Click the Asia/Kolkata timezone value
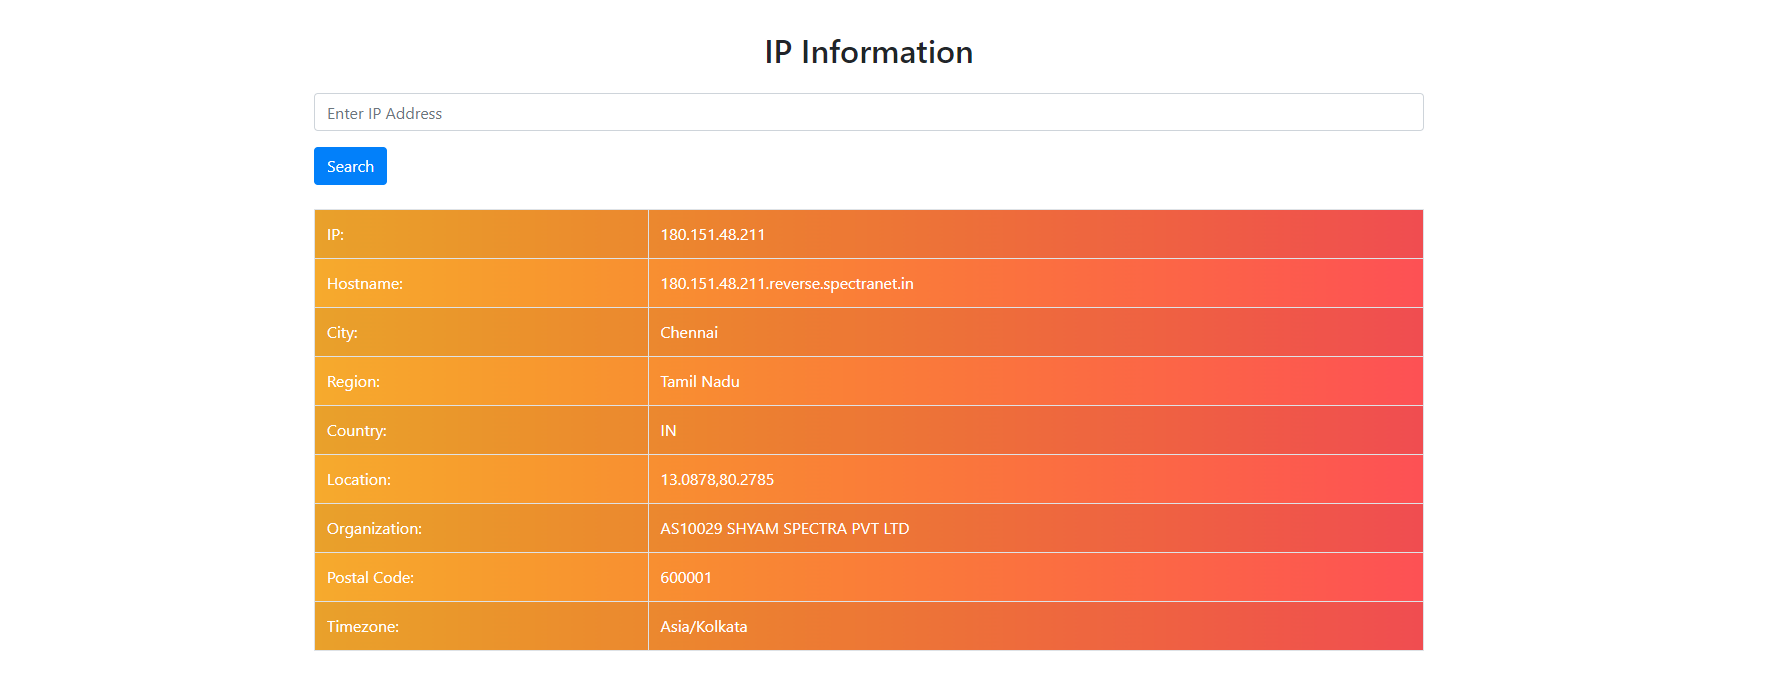Viewport: 1785px width, 696px height. (x=703, y=627)
